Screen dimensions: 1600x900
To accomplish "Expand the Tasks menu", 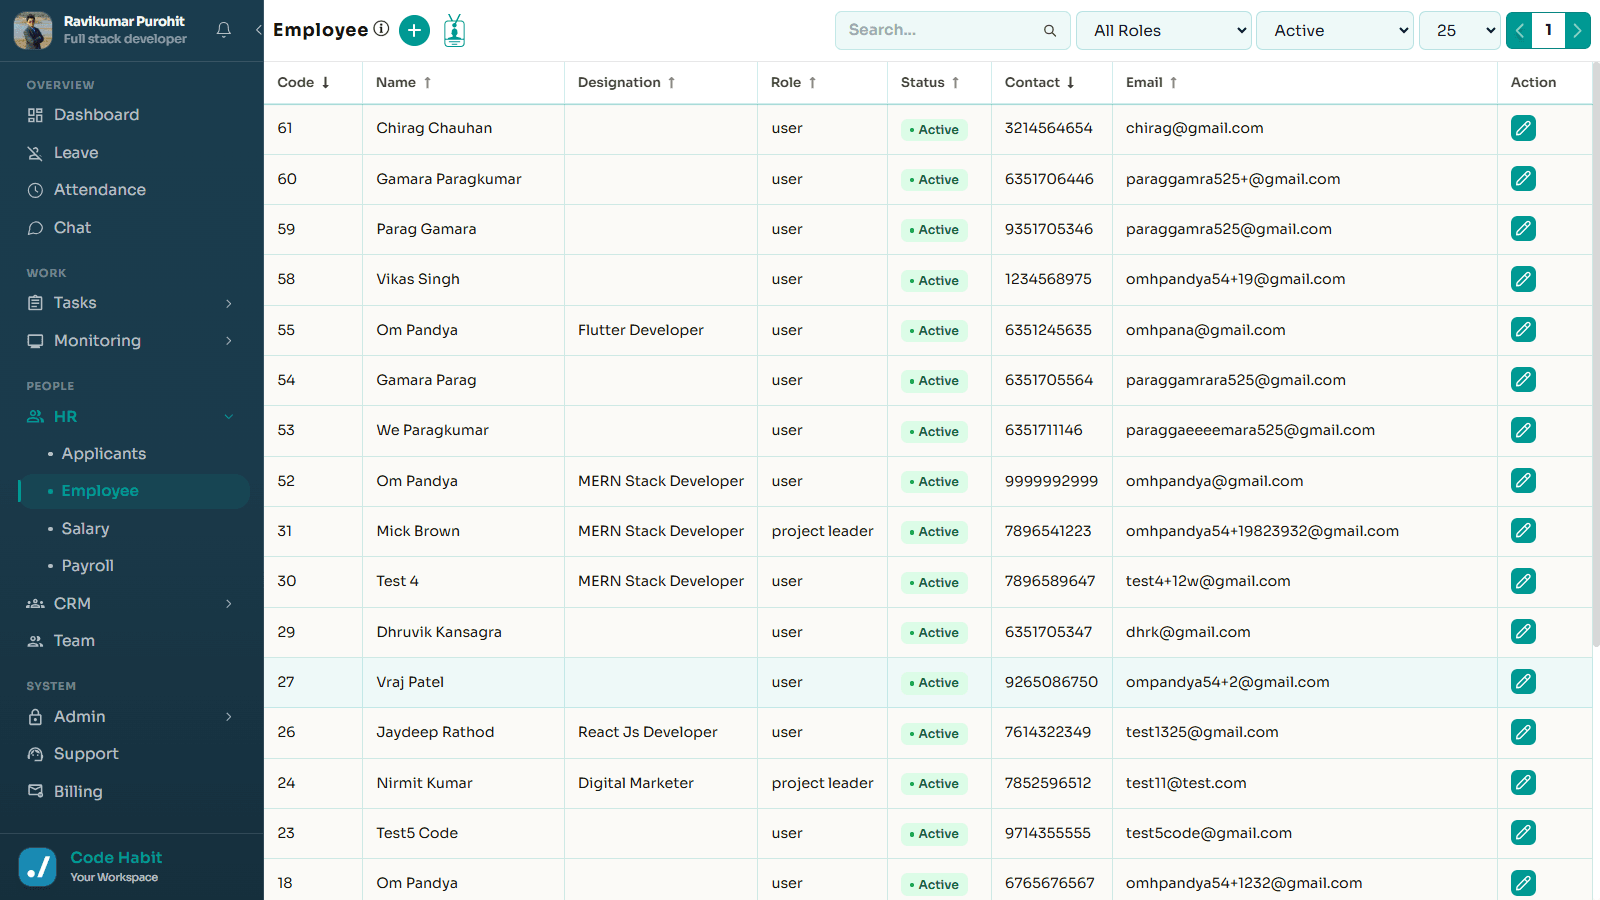I will click(132, 303).
